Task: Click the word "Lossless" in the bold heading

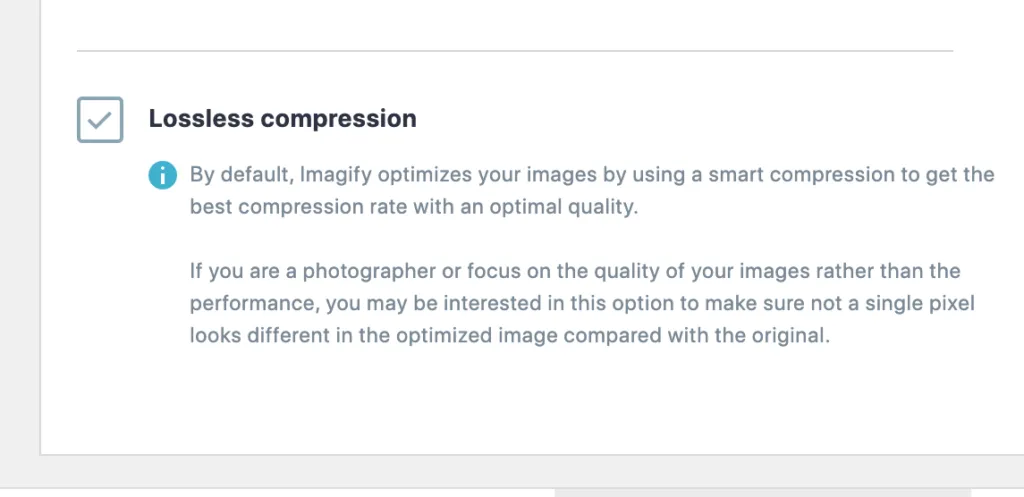Action: pos(201,119)
